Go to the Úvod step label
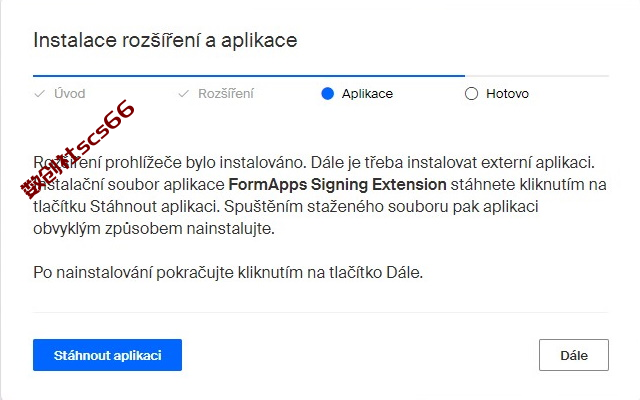640x400 pixels. (x=69, y=93)
